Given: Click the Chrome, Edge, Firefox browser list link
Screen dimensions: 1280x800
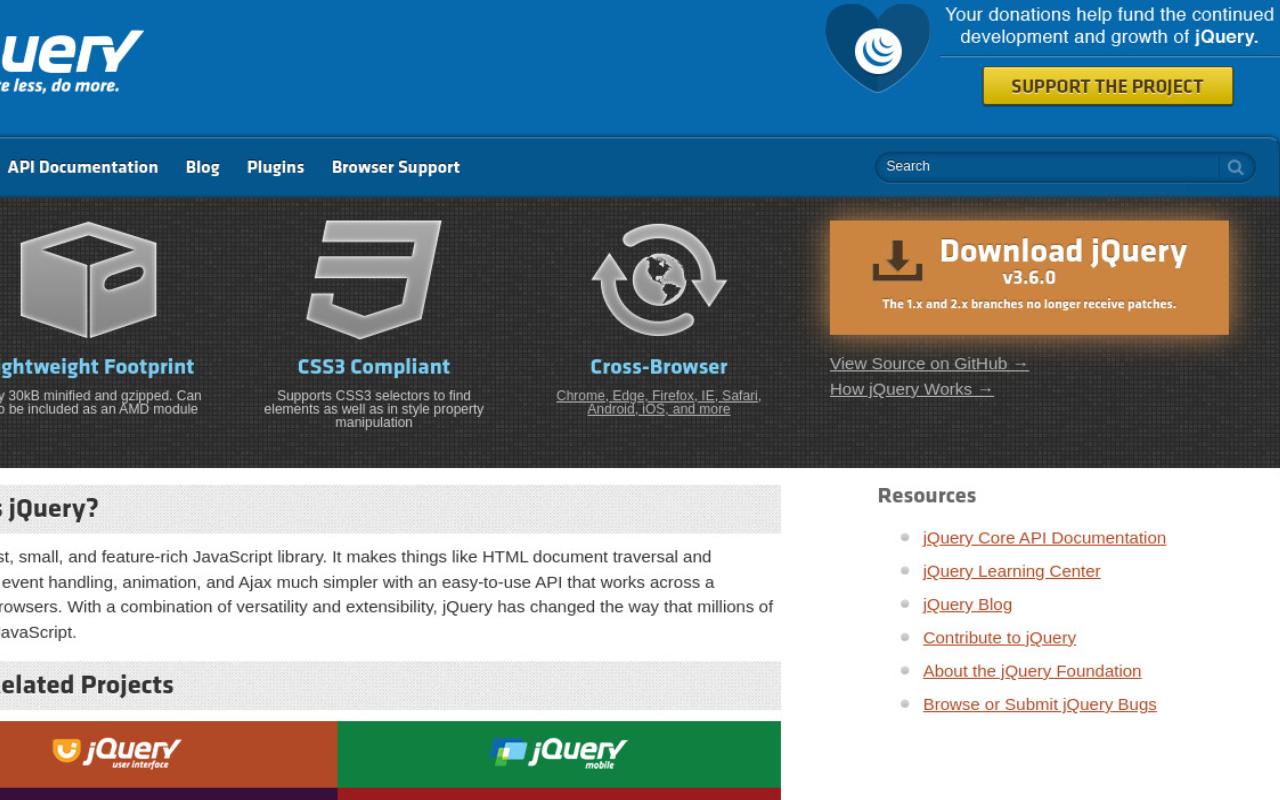Looking at the screenshot, I should tap(659, 402).
